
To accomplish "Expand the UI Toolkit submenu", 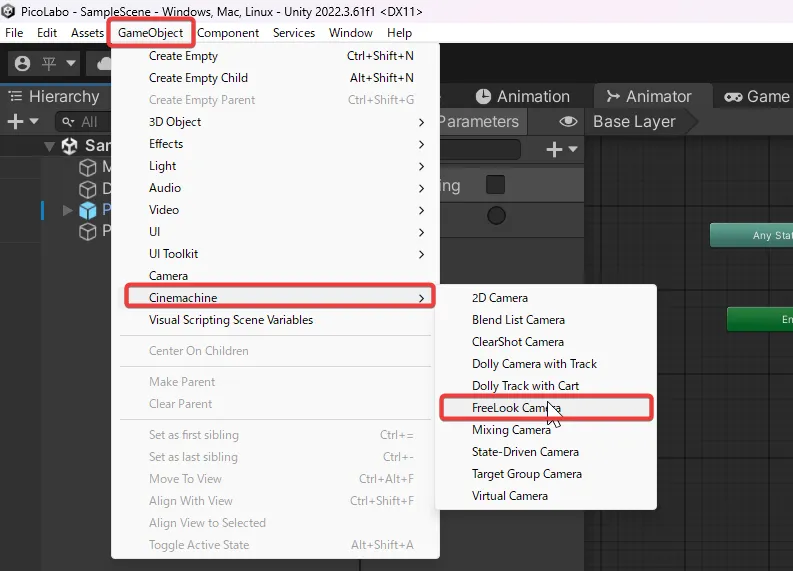I will (x=276, y=254).
